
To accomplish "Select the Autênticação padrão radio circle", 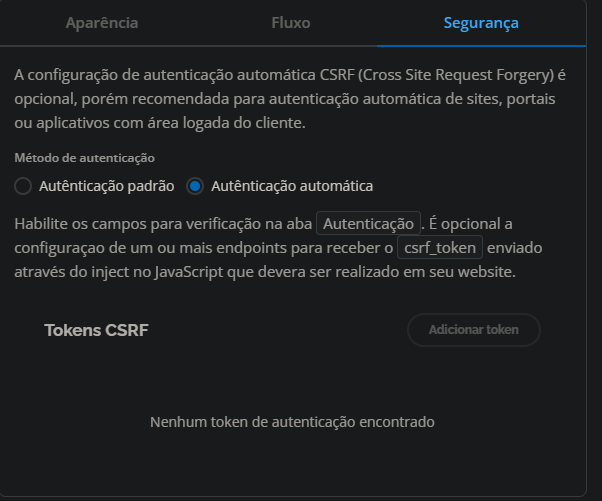I will tap(23, 186).
